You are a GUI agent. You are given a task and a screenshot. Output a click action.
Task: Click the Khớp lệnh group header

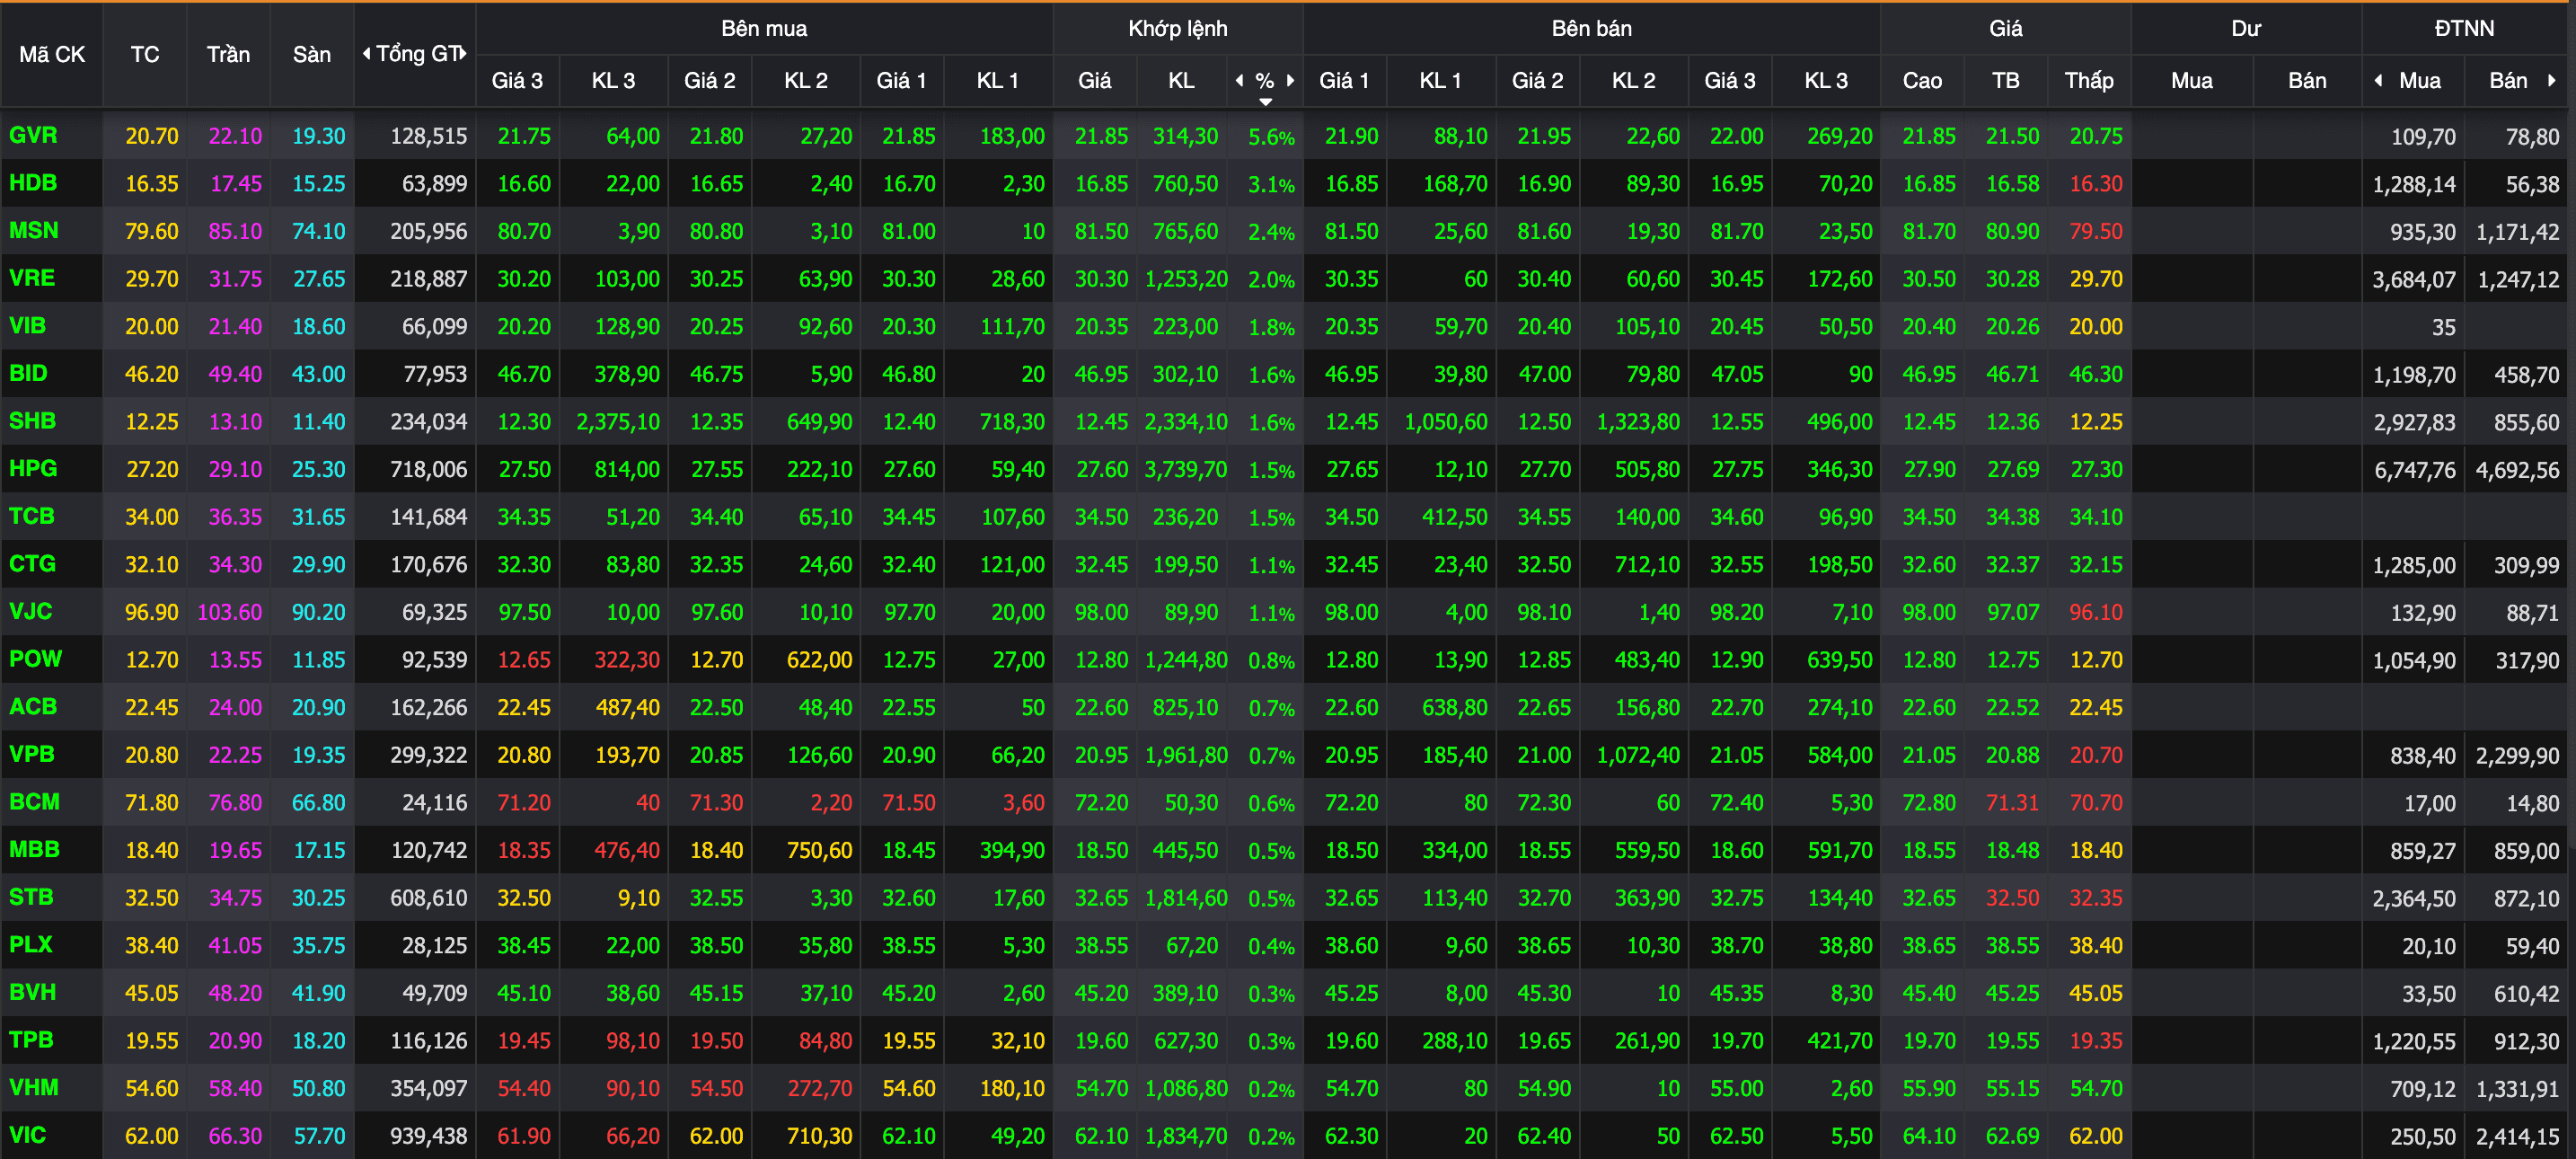(x=1178, y=28)
